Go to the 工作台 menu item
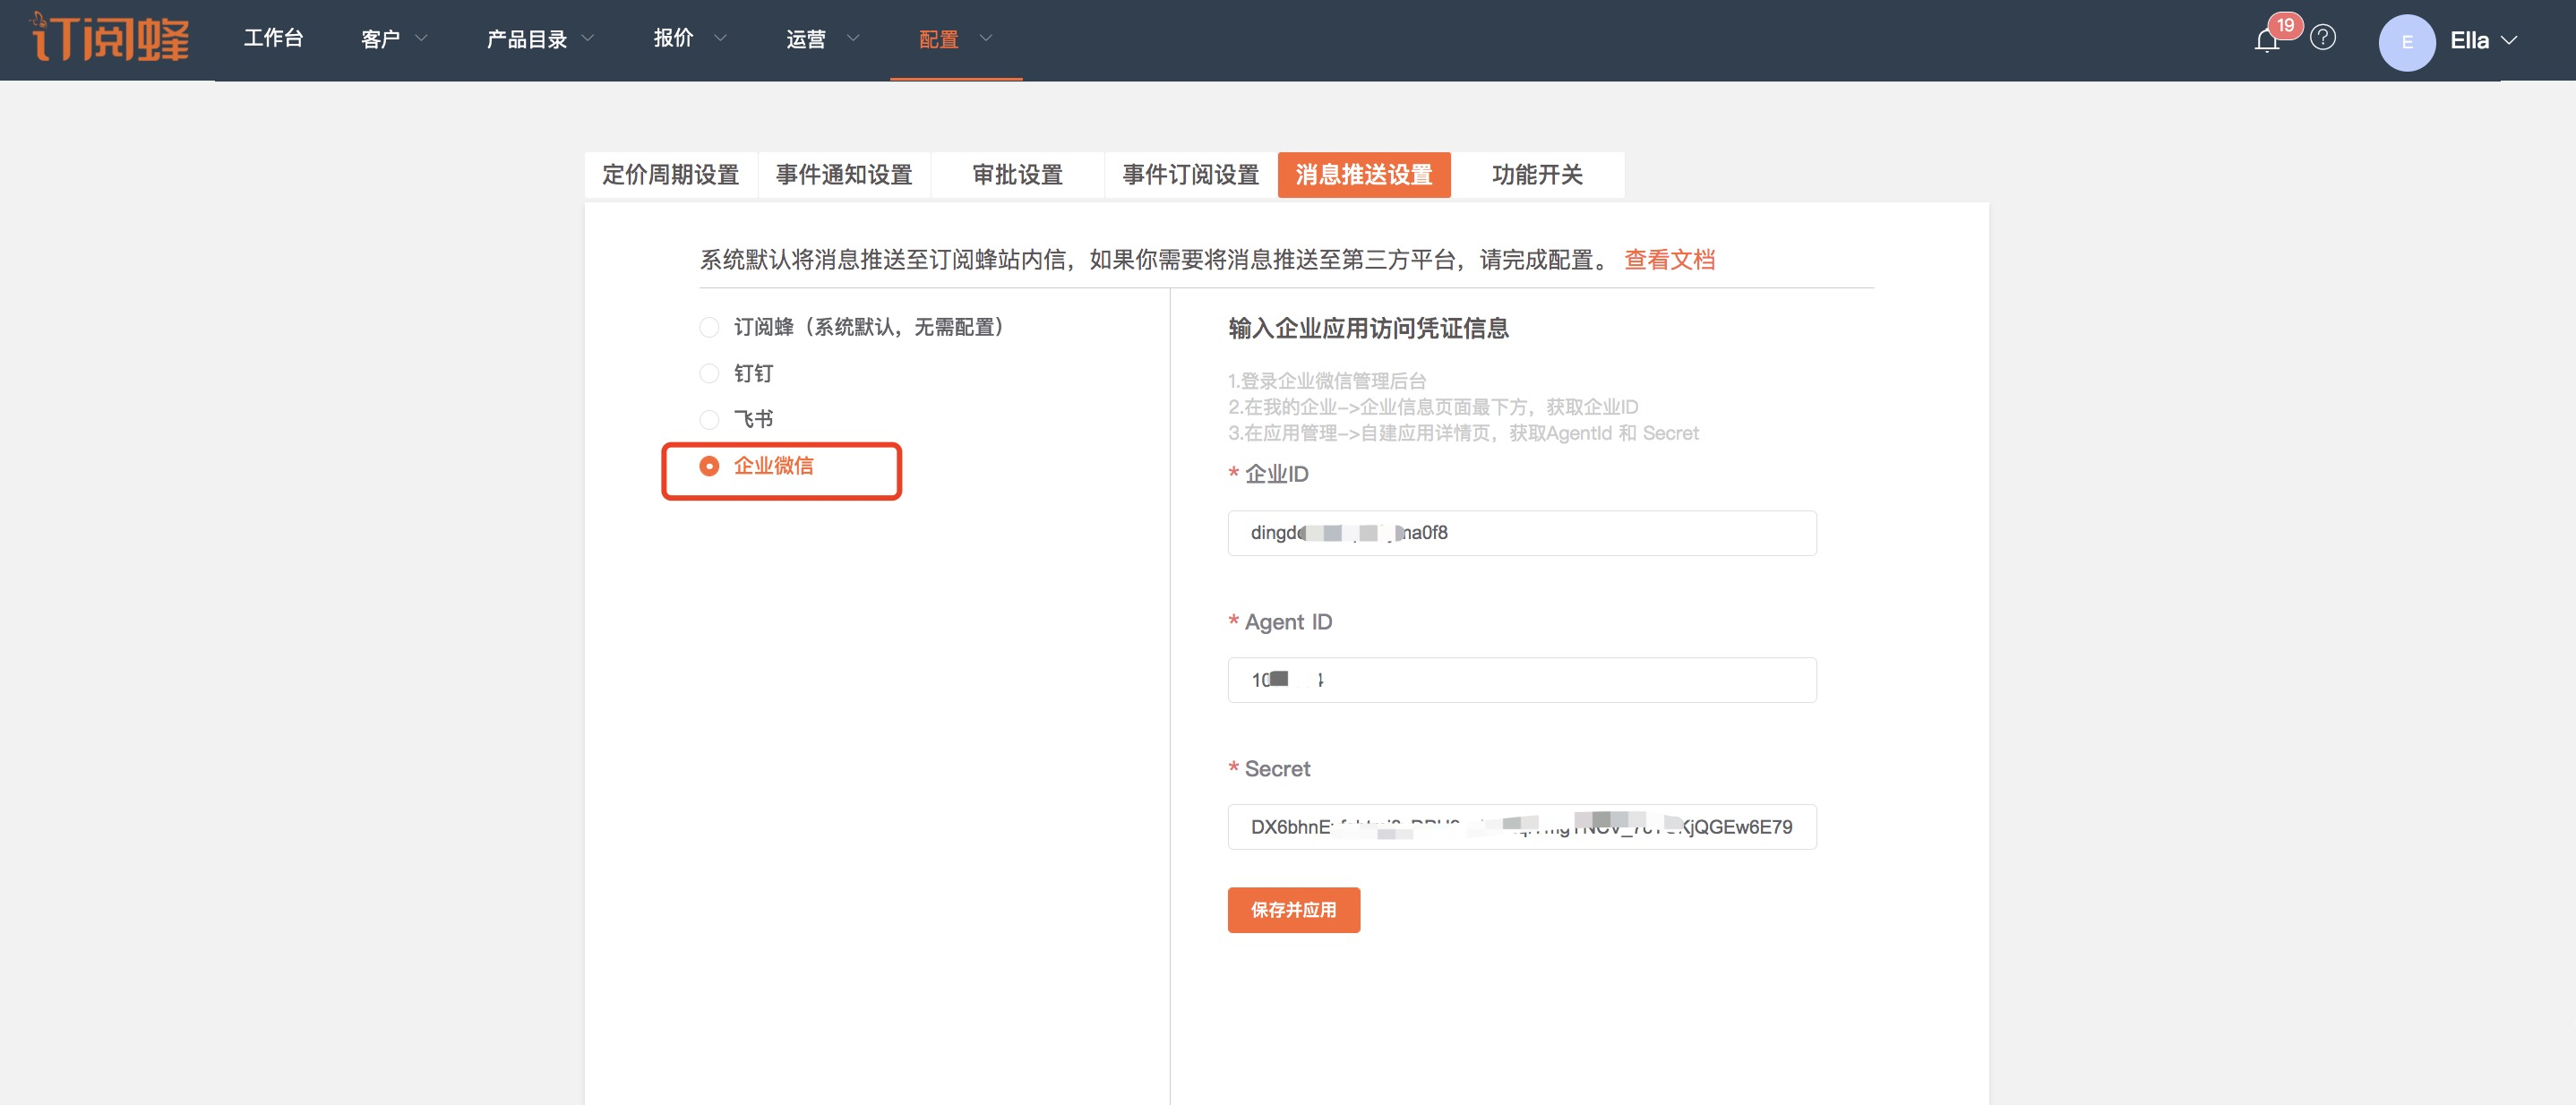Screen dimensions: 2576x1105 (273, 38)
